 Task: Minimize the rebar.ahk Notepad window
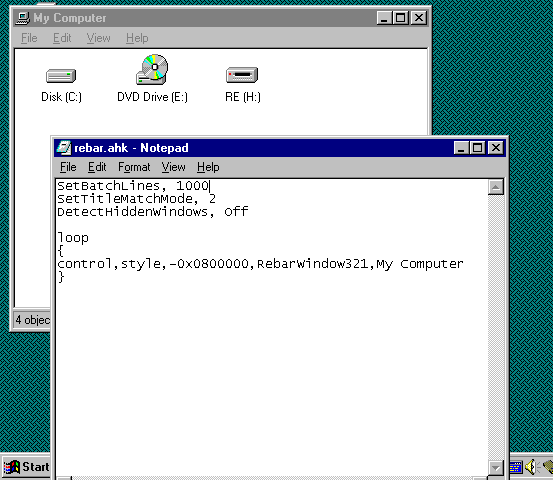(x=461, y=148)
